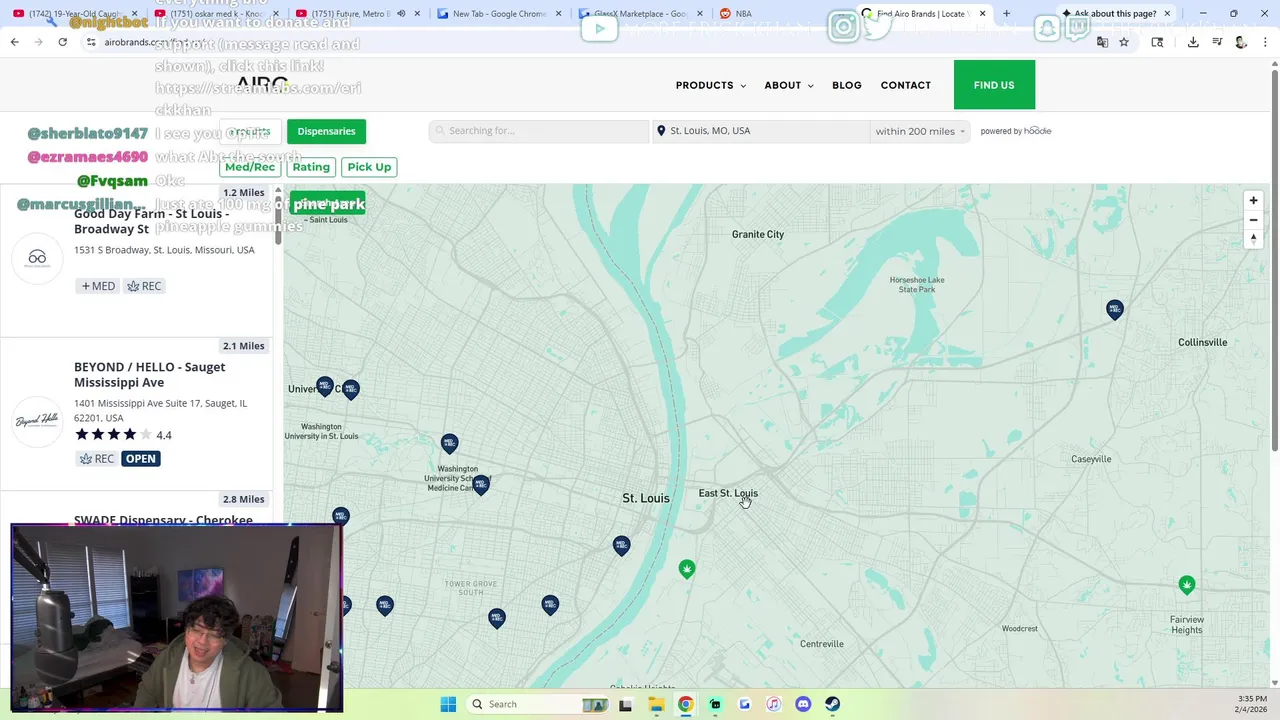Open a new browser tab
Image resolution: width=1280 pixels, height=720 pixels.
pos(1006,14)
